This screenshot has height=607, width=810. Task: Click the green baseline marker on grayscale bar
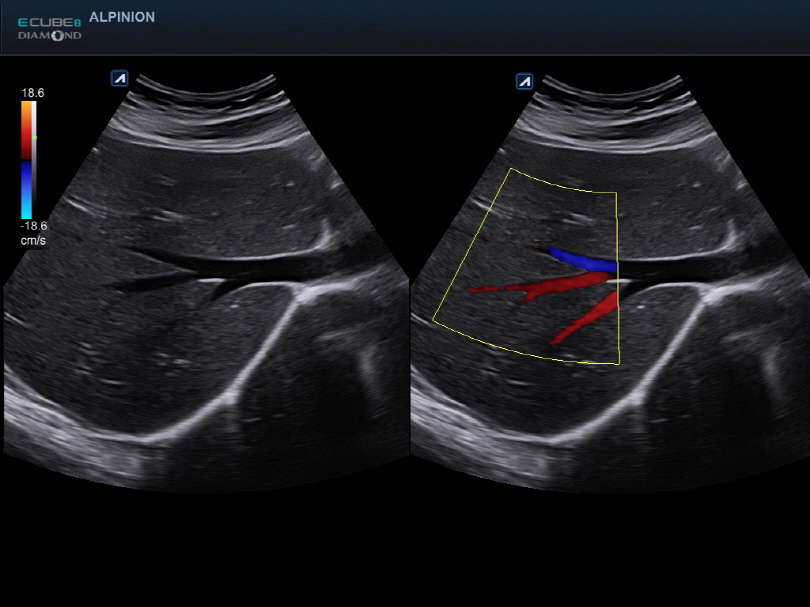click(34, 137)
